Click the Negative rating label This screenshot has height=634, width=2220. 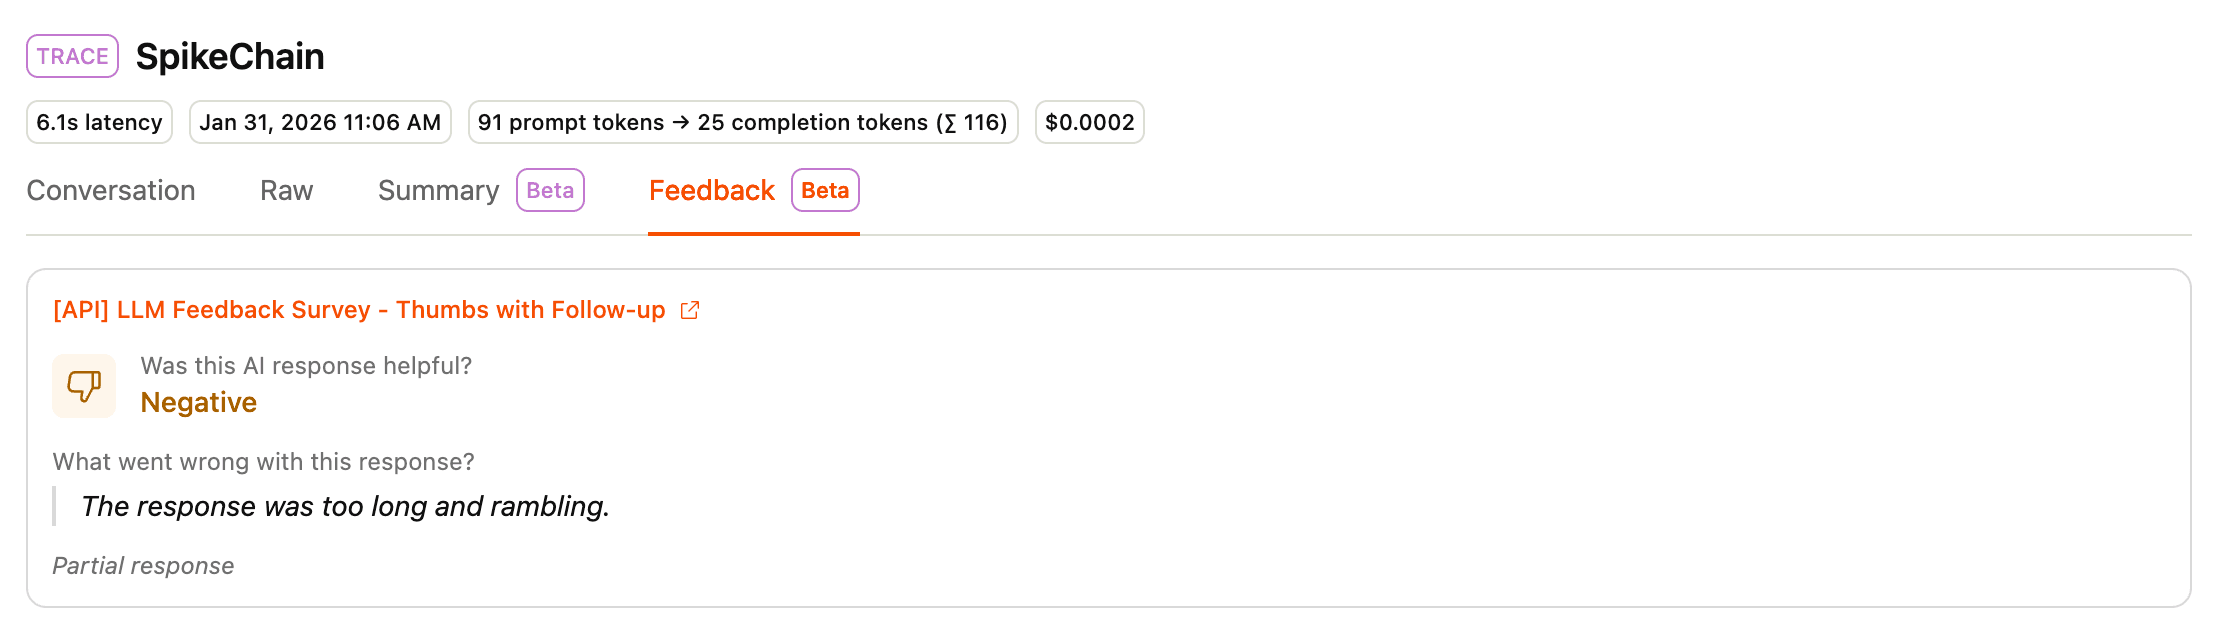(x=198, y=402)
